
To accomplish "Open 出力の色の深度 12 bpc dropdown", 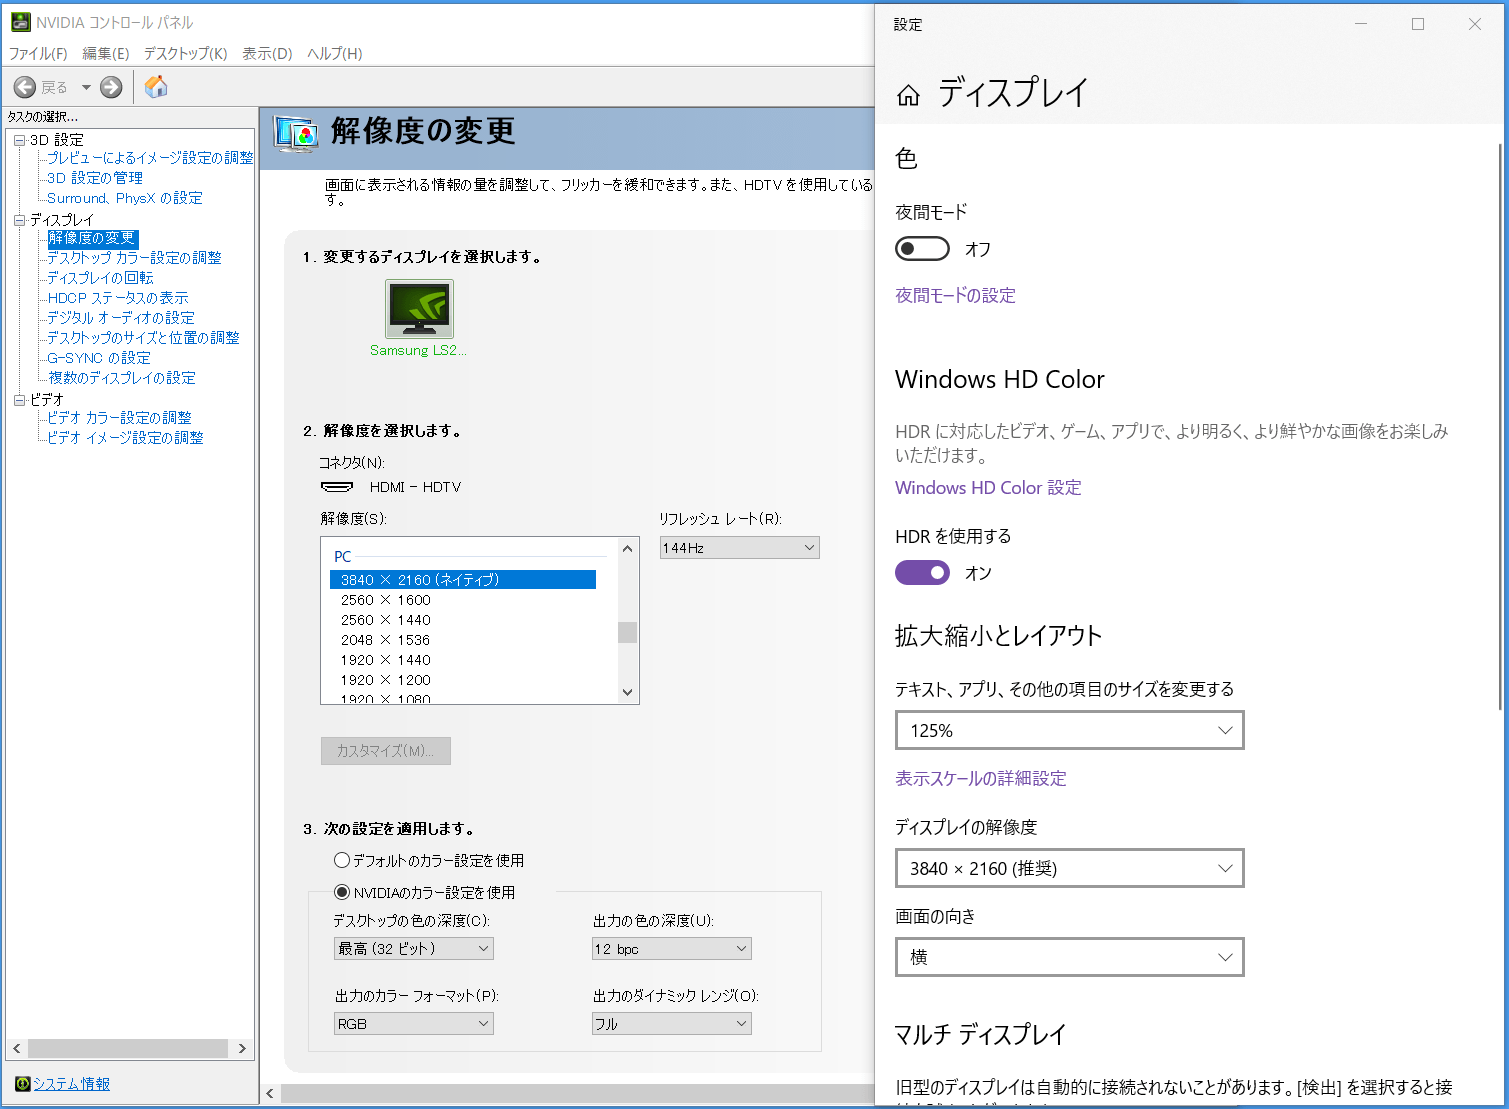I will (x=672, y=949).
